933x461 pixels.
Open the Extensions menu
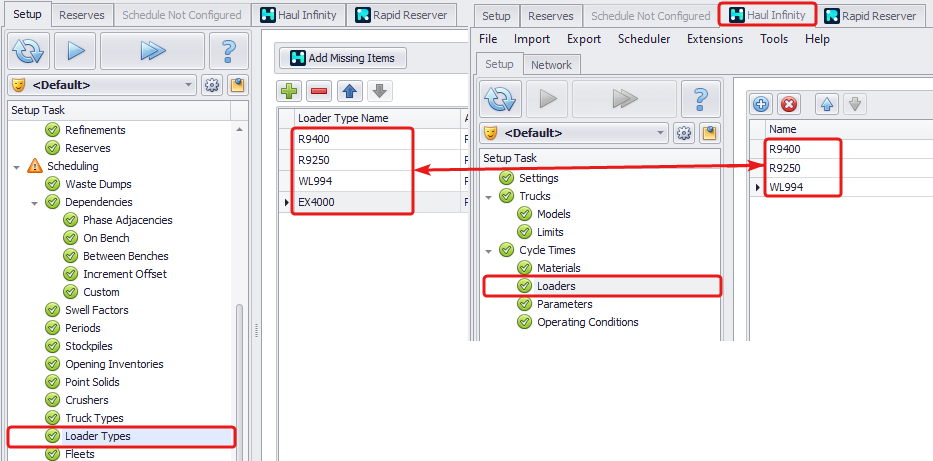715,39
